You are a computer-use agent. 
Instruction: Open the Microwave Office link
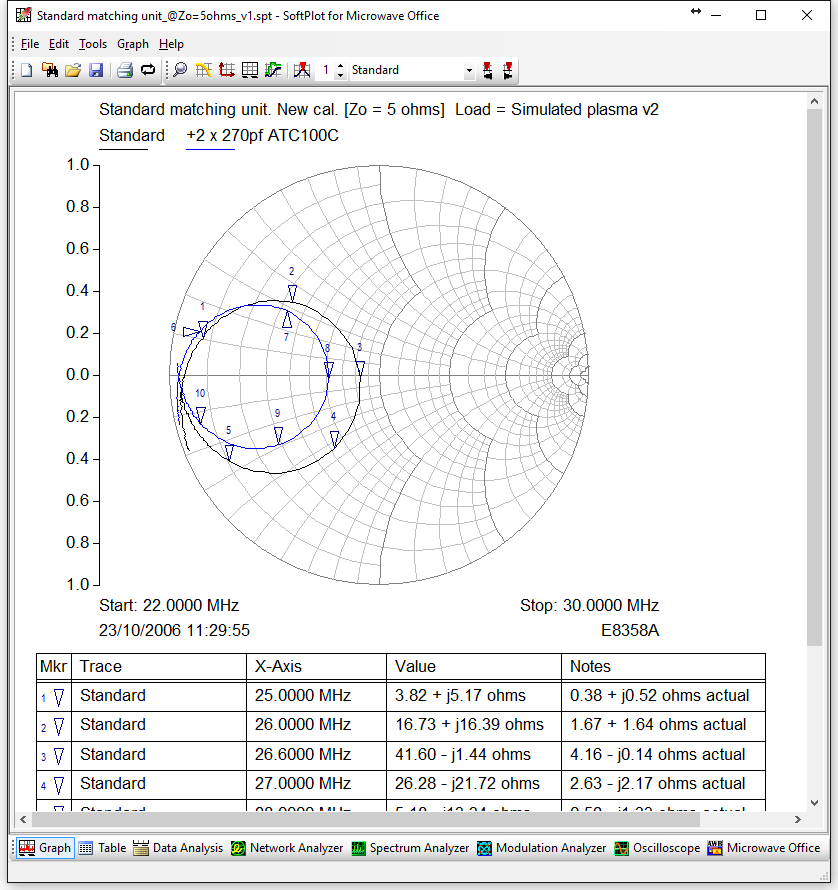764,848
